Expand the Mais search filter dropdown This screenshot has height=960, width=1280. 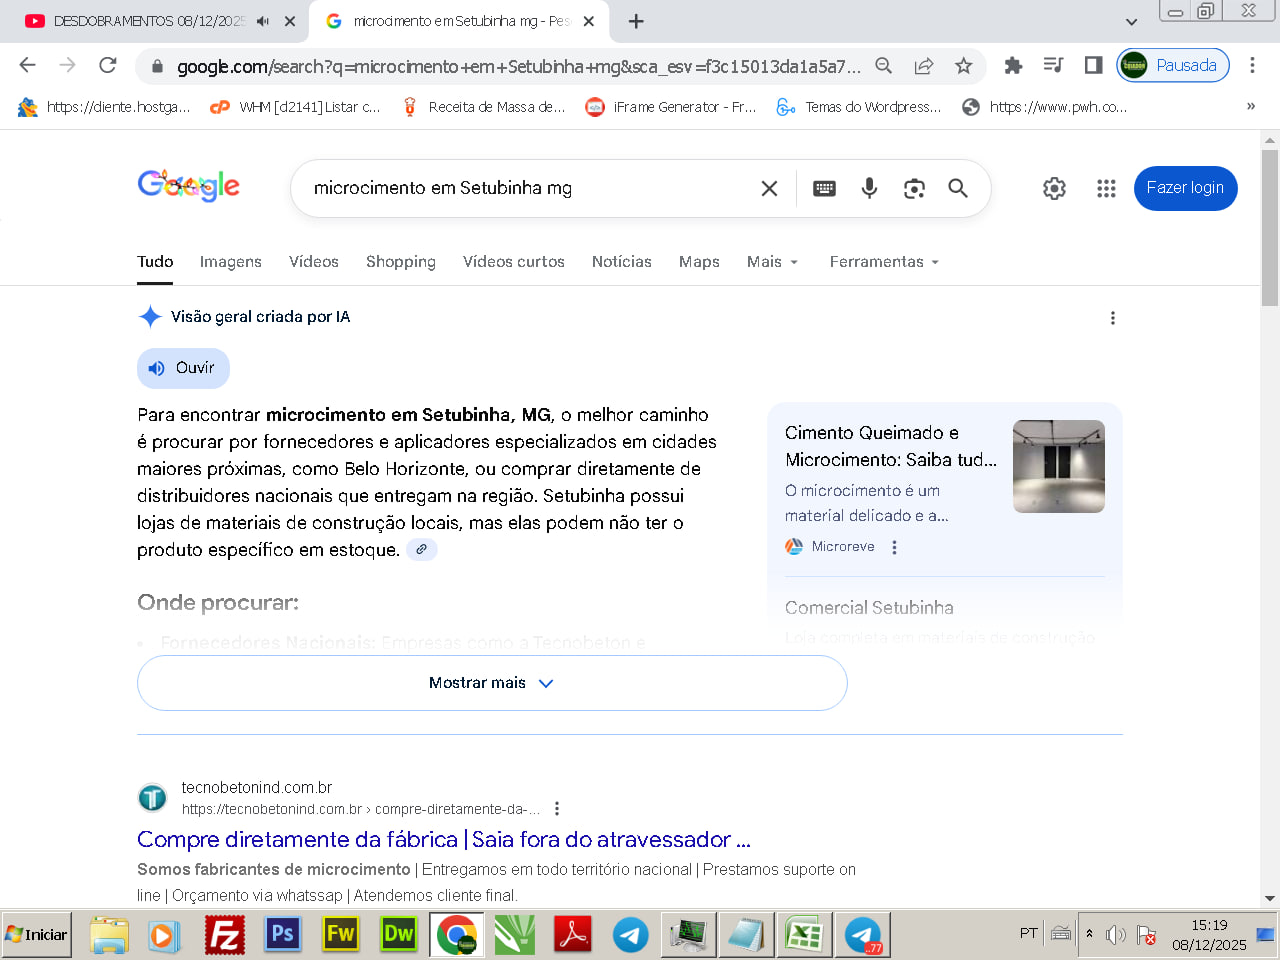coord(772,262)
